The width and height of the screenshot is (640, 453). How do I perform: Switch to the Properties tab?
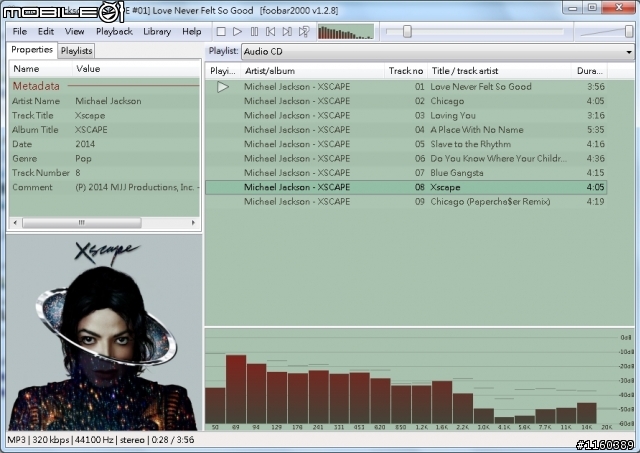tap(32, 50)
